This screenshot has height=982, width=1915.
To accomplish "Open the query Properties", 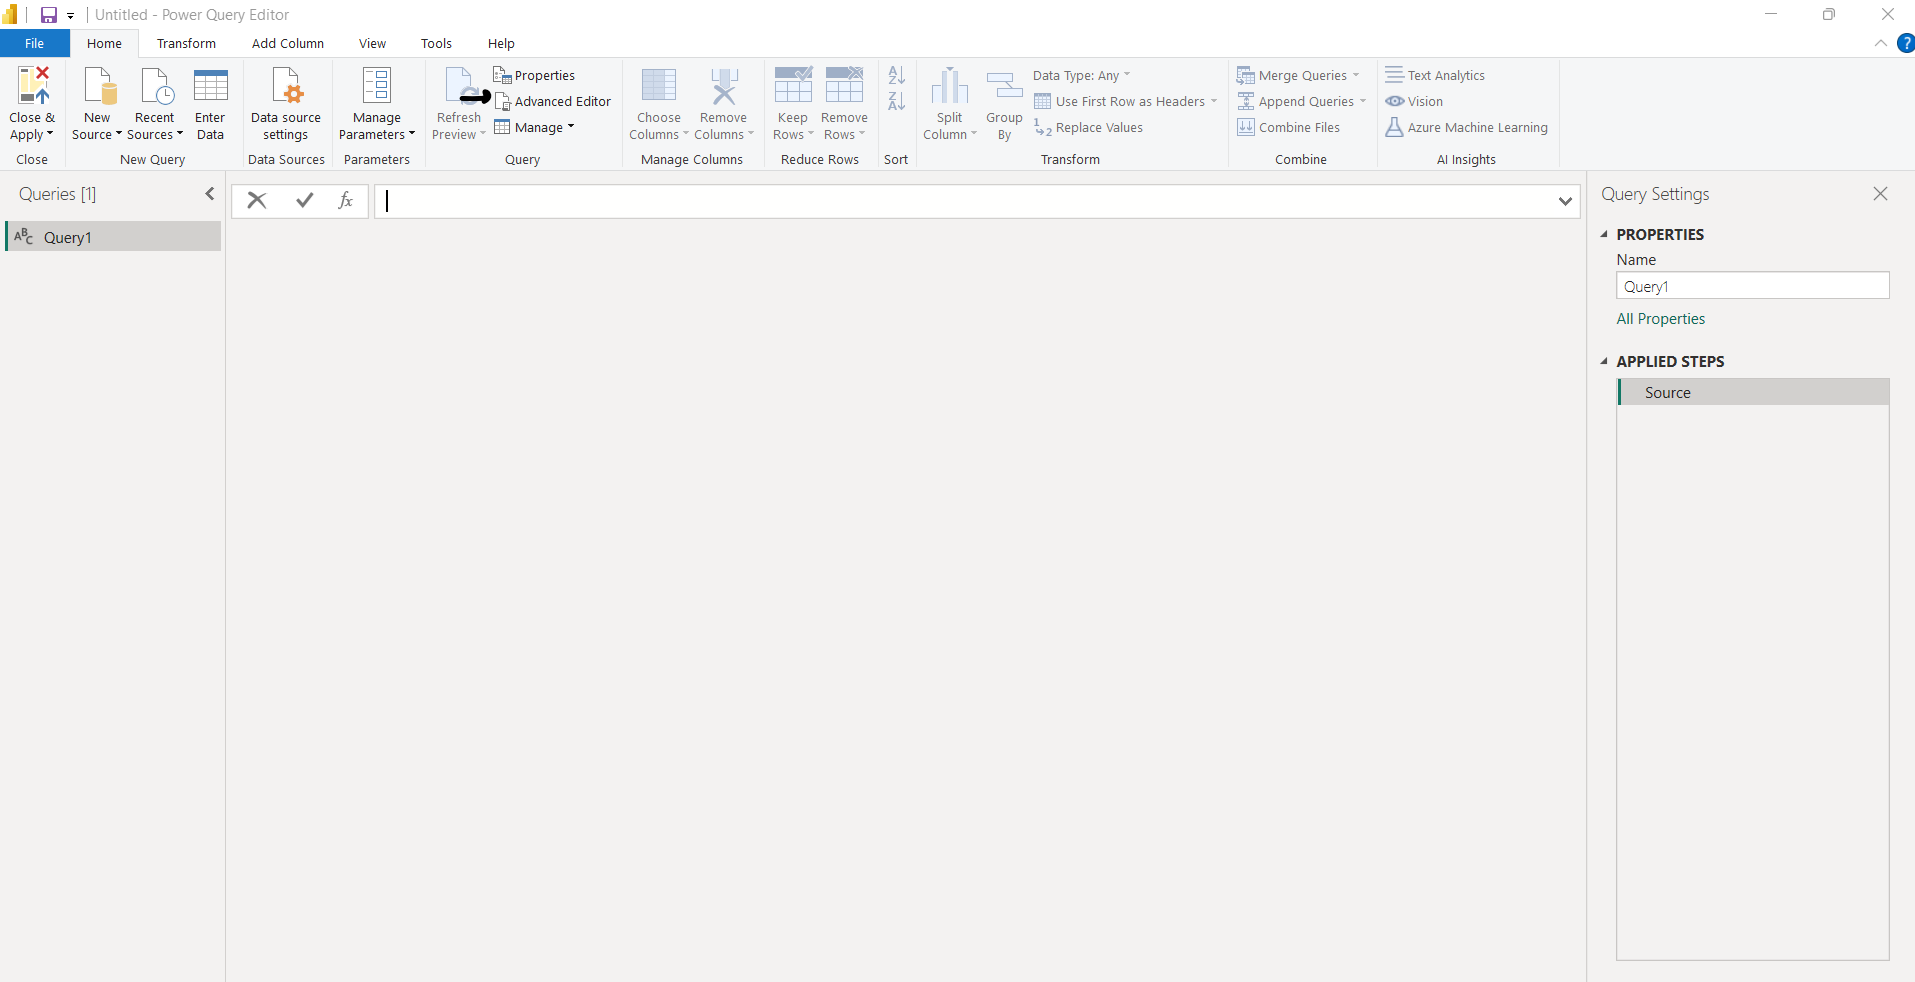I will [x=534, y=75].
